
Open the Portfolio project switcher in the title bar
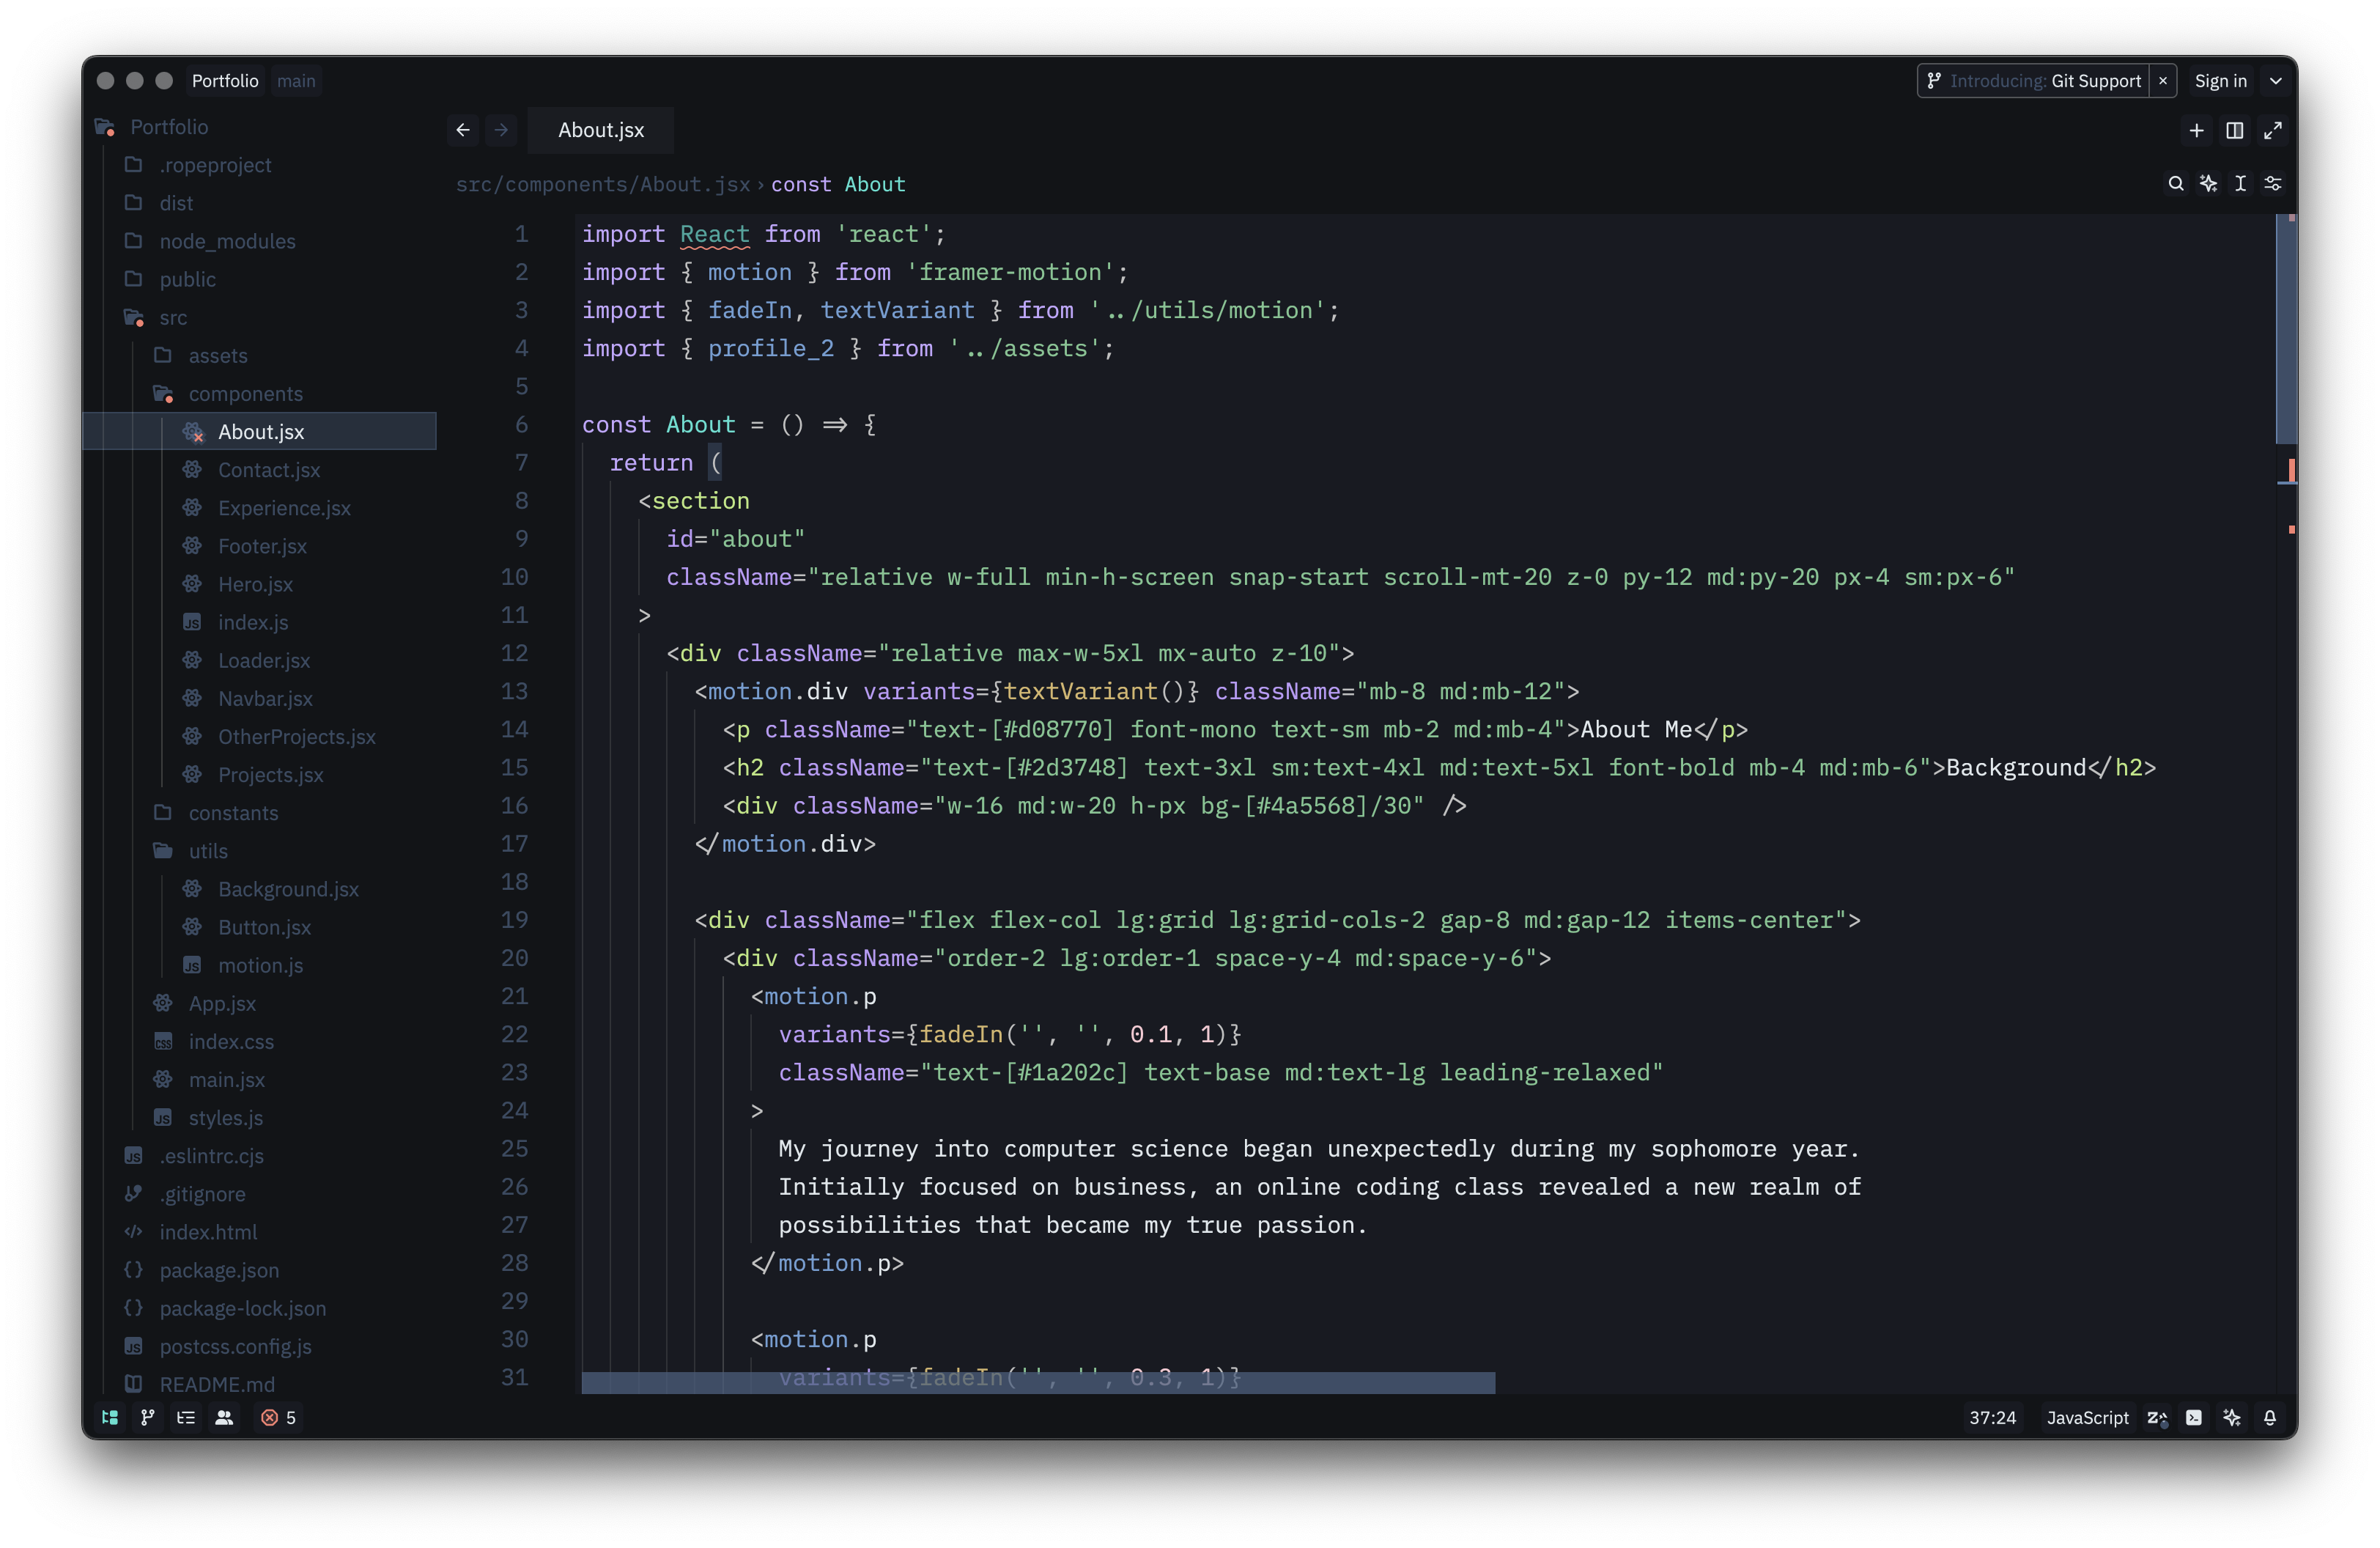(225, 81)
